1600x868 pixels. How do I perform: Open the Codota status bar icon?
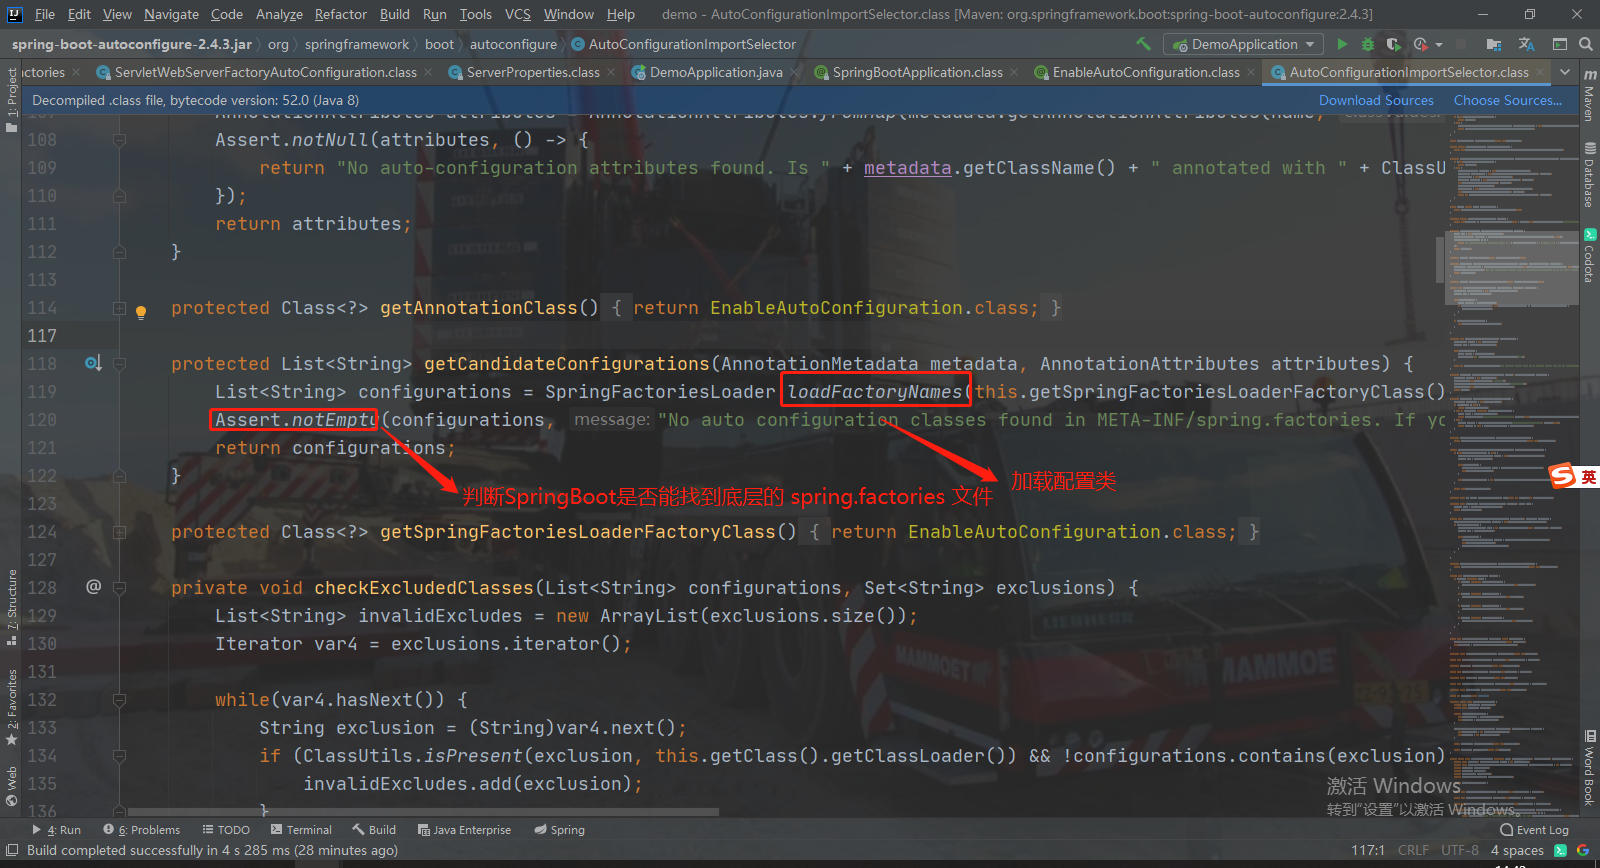(1560, 850)
